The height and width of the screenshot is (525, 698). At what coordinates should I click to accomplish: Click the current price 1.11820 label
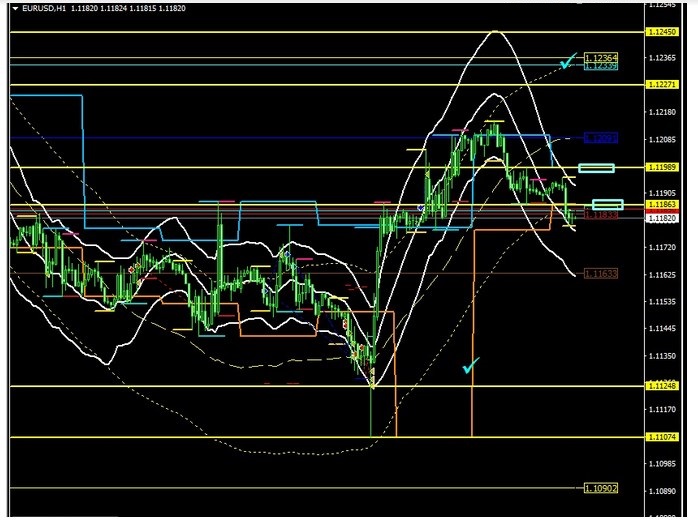[x=666, y=216]
